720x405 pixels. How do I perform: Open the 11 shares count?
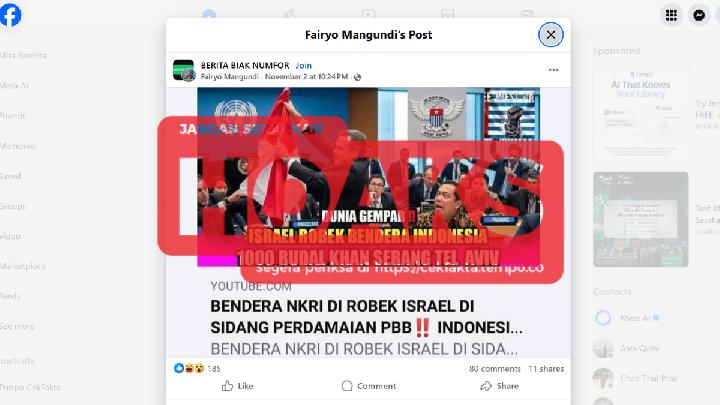546,369
